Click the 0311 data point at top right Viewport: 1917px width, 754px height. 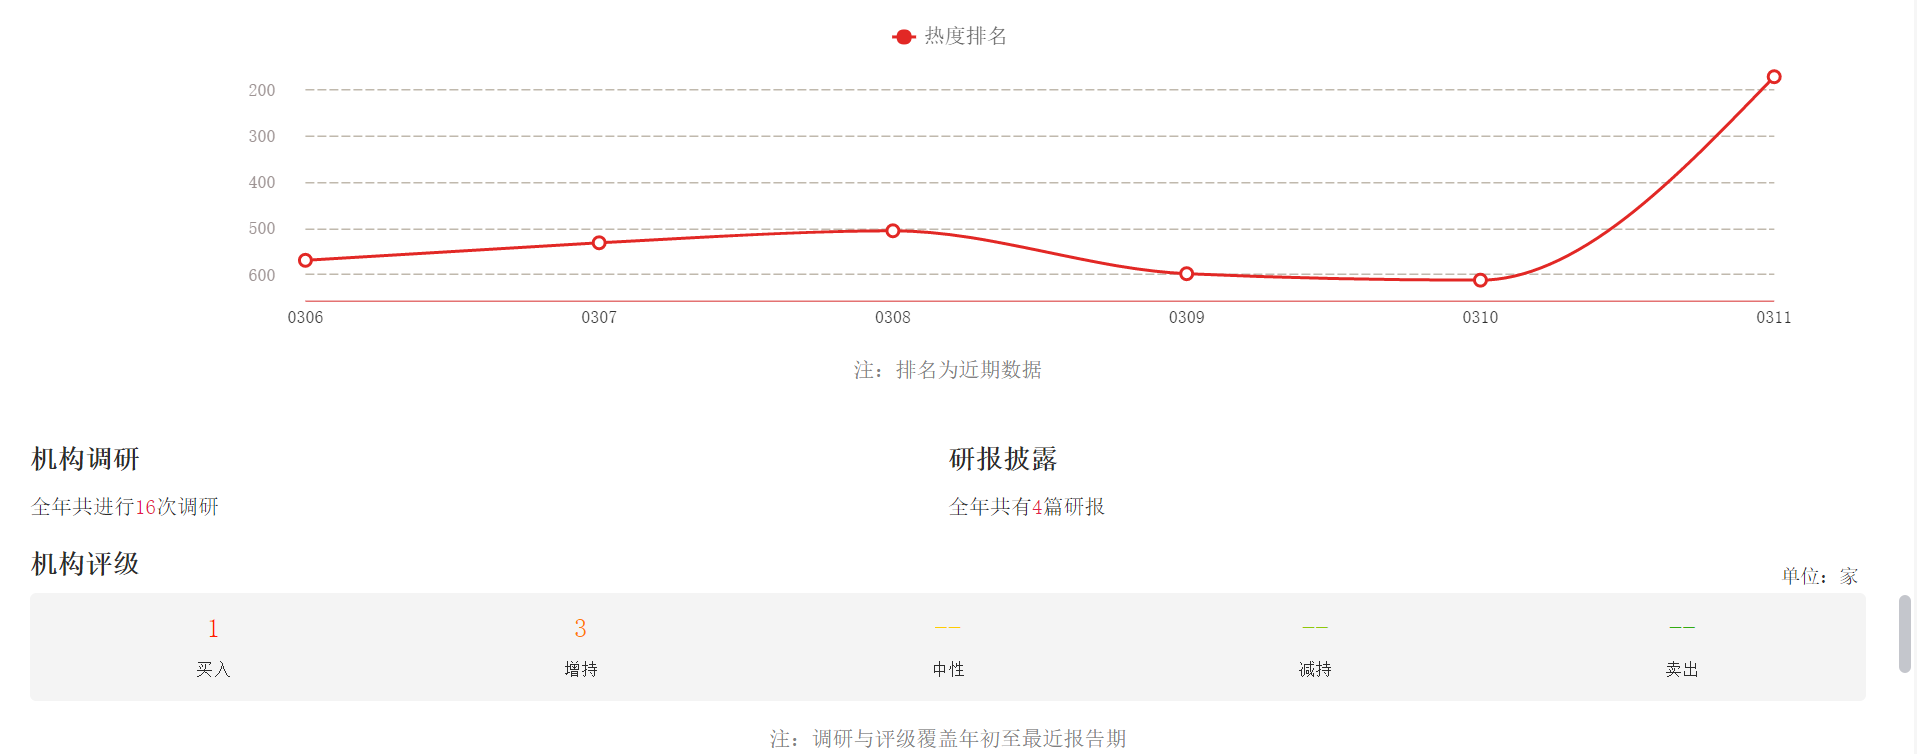pyautogui.click(x=1773, y=77)
